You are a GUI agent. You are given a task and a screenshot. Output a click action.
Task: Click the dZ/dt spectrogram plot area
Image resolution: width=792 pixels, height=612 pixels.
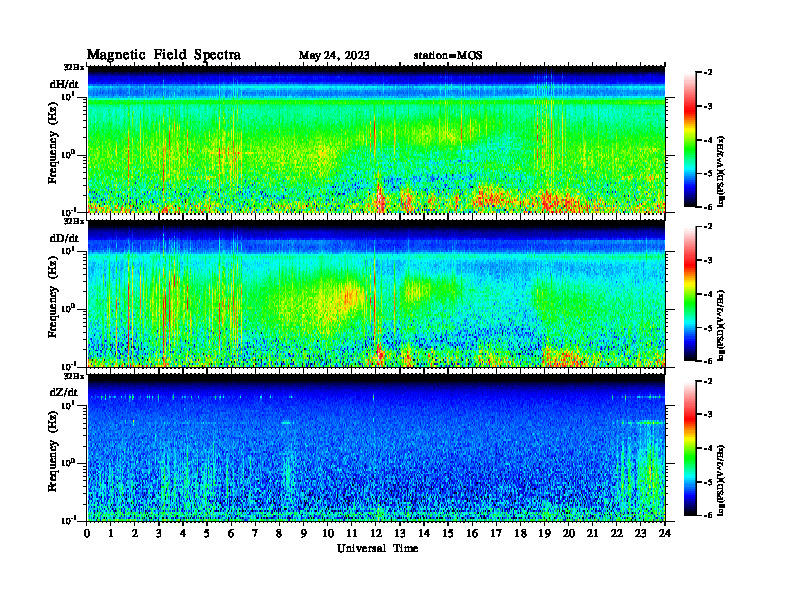point(376,447)
